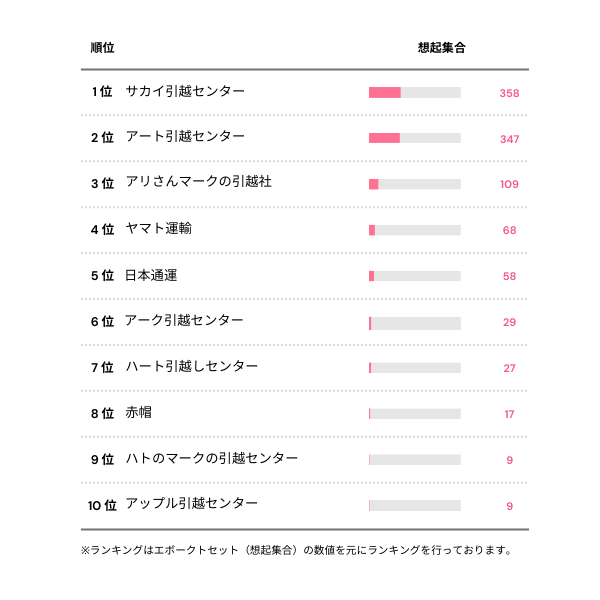
Task: Click the アーク引越センター name
Action: point(184,321)
